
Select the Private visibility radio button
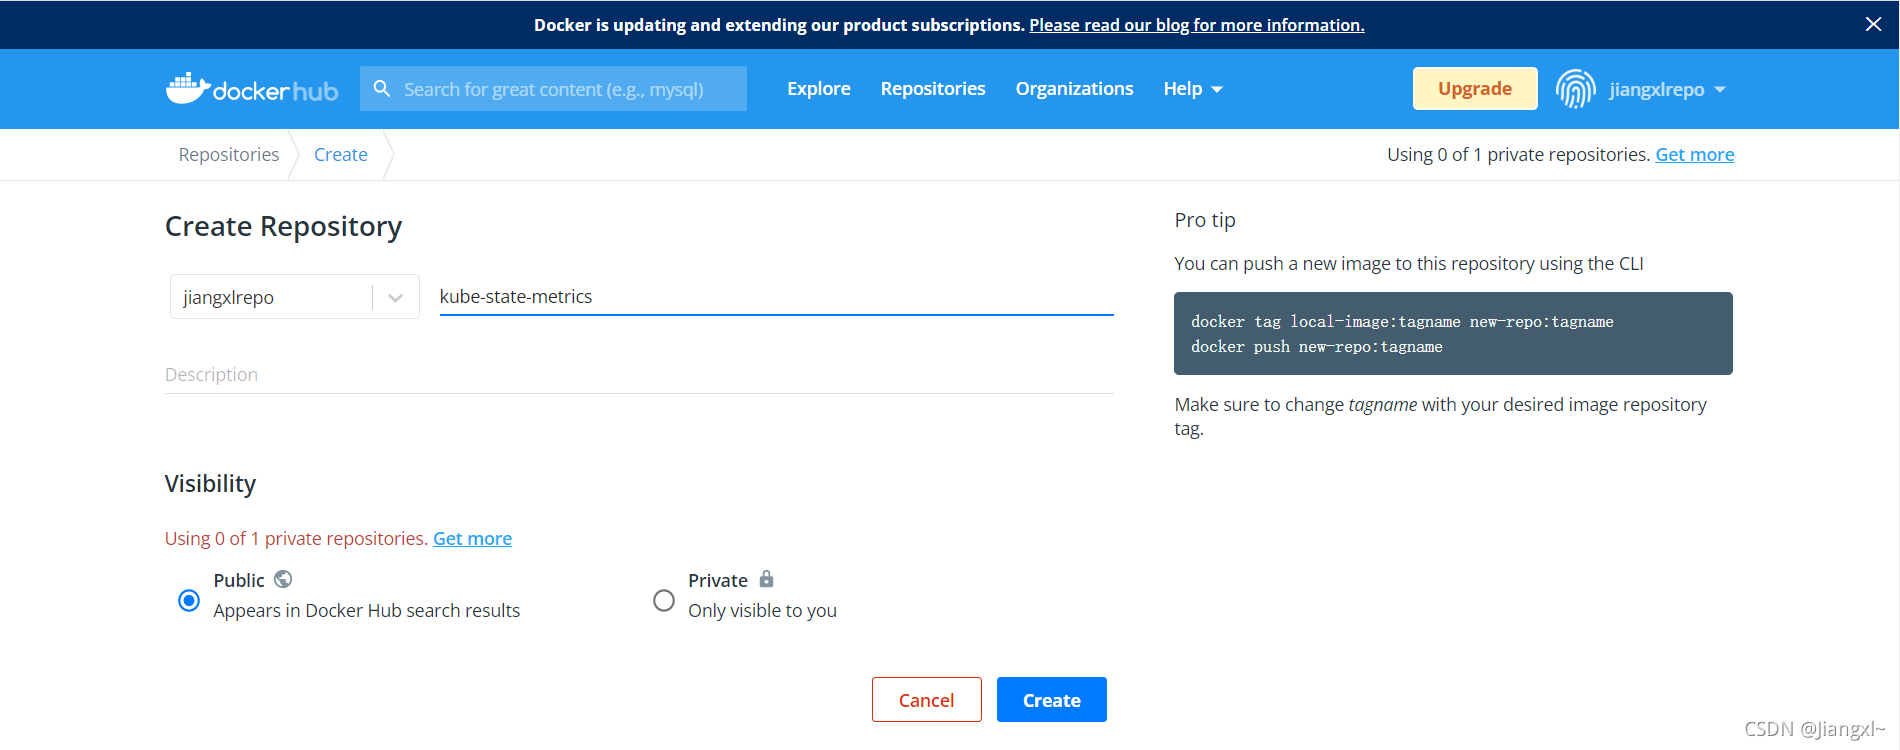664,600
